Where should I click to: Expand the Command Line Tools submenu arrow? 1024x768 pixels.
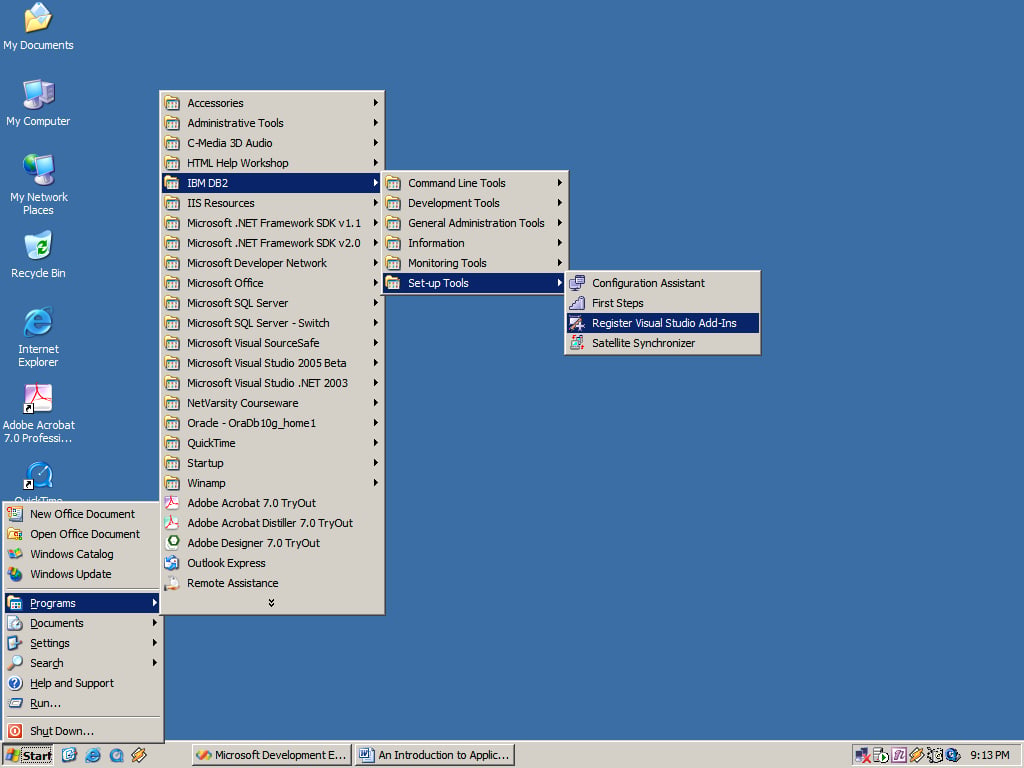pyautogui.click(x=560, y=183)
